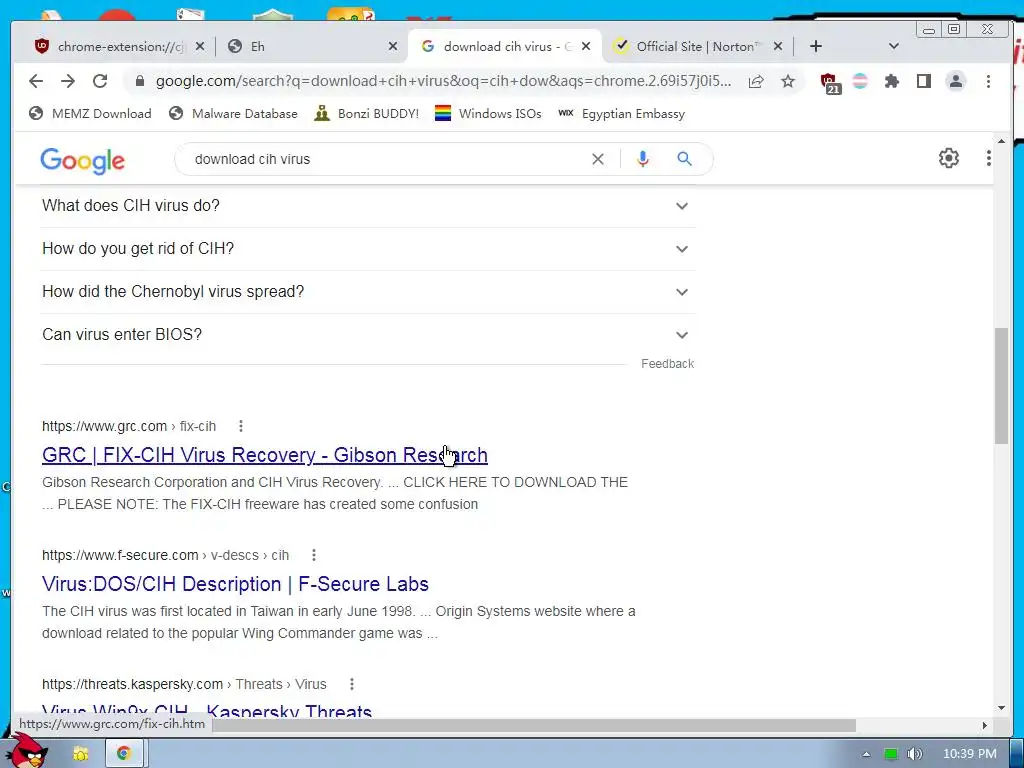Click the horizontal scrollbar right arrow

[x=984, y=725]
